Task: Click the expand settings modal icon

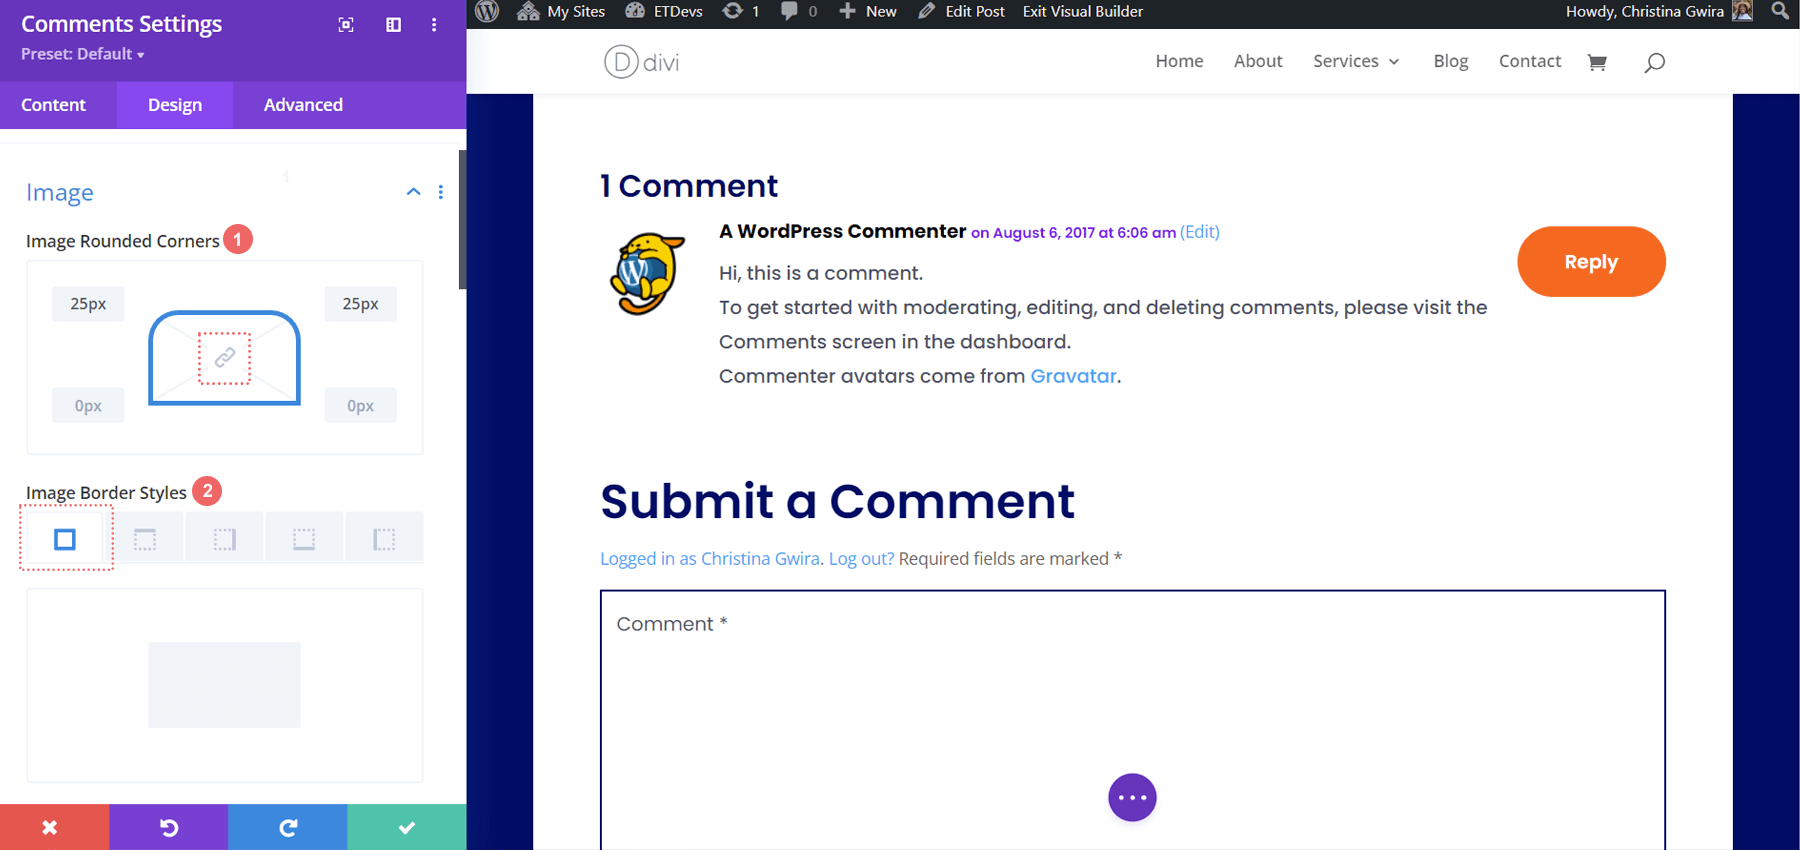Action: 346,25
